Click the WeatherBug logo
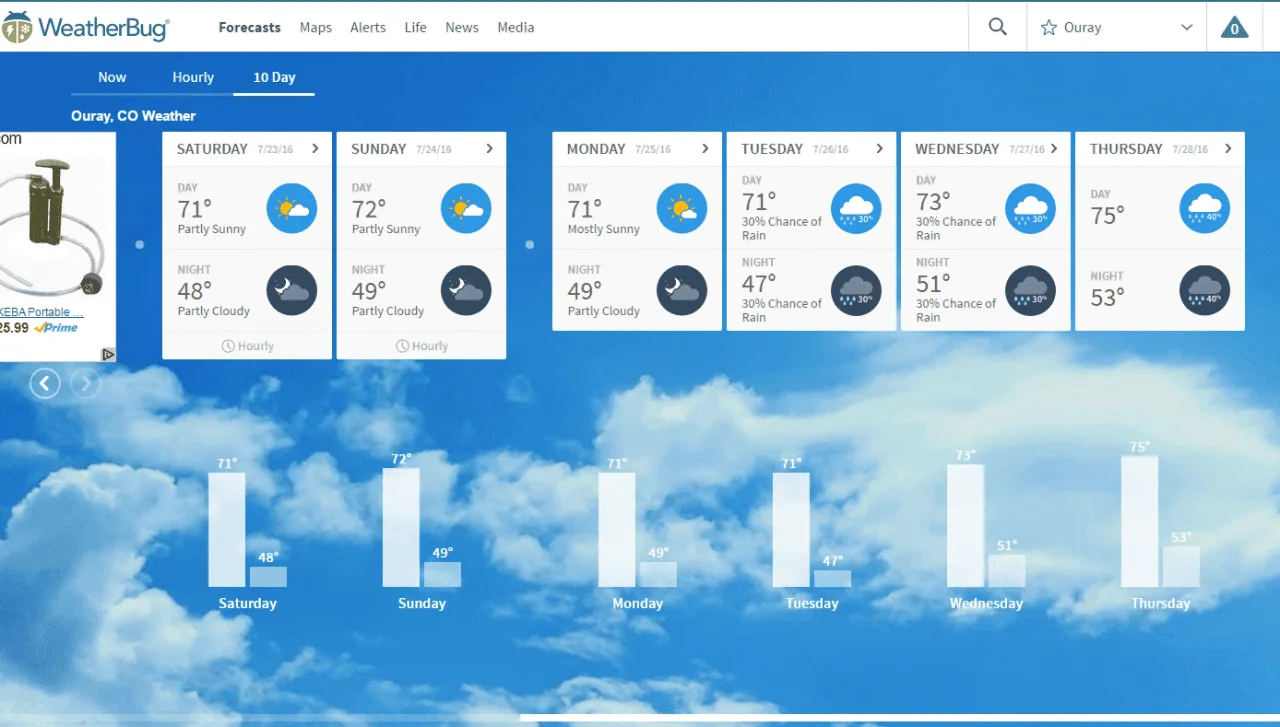 85,27
